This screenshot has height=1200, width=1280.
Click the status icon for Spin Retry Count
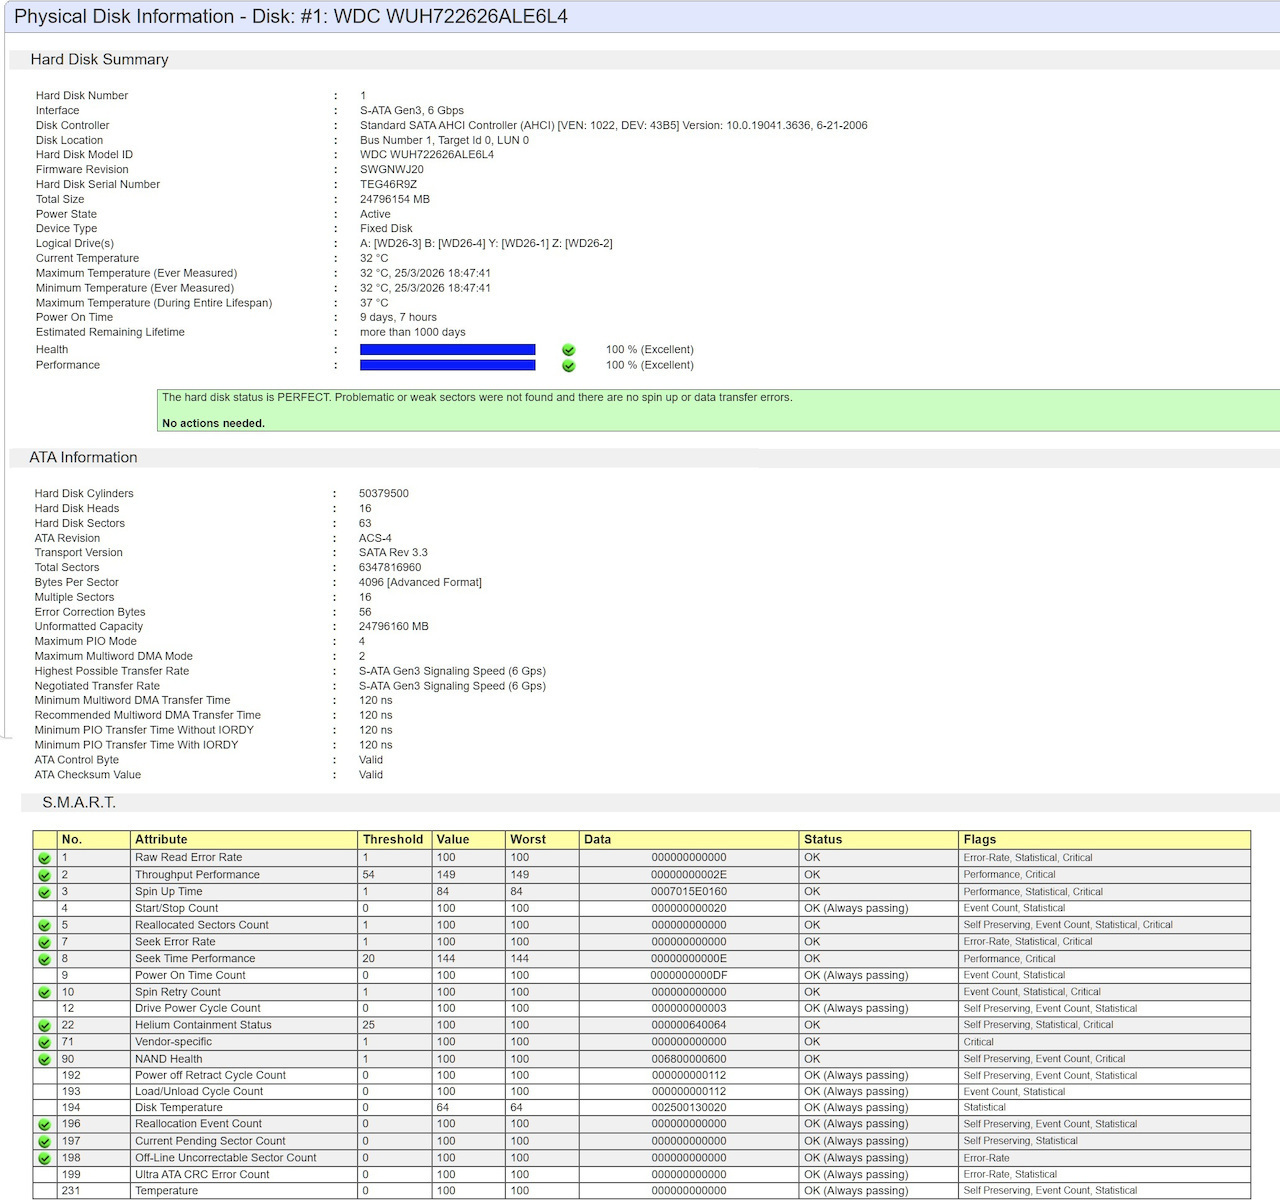click(44, 993)
